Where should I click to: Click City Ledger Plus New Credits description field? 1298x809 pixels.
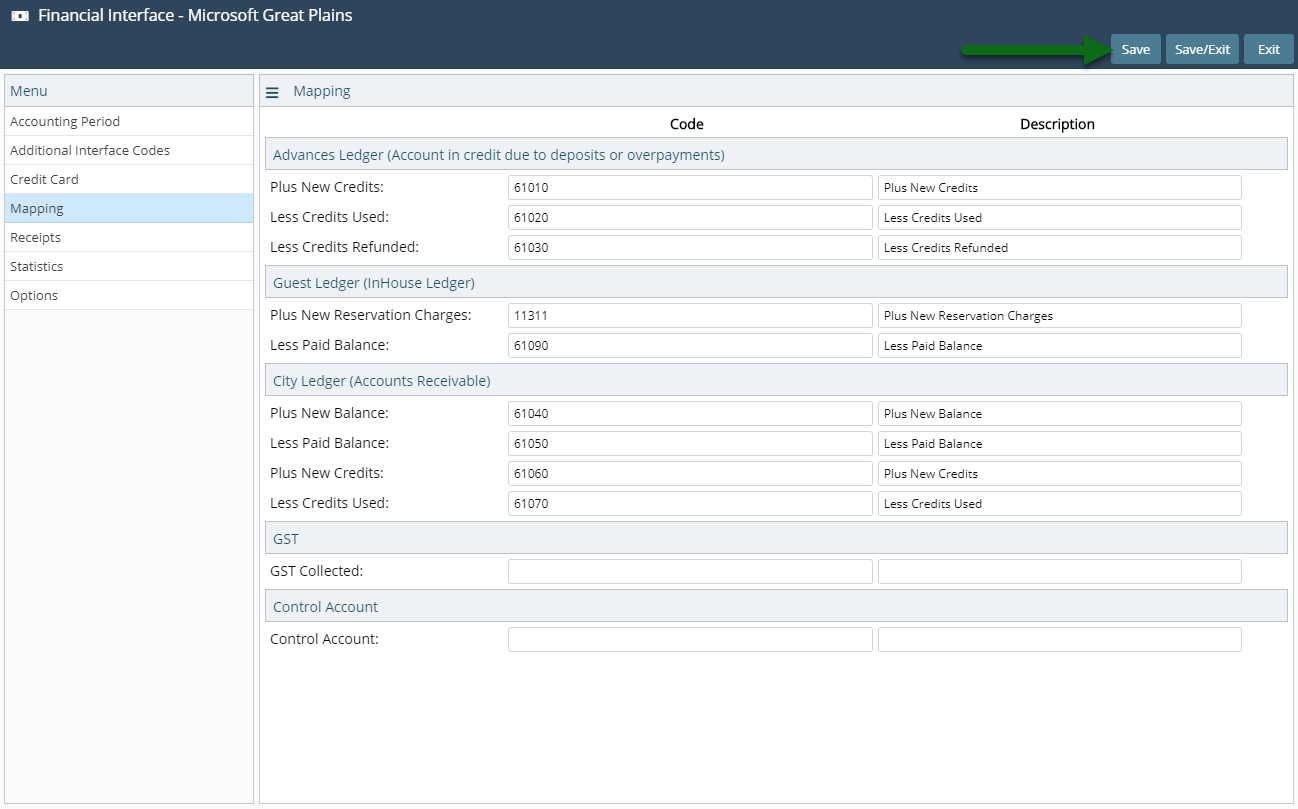[x=1060, y=473]
